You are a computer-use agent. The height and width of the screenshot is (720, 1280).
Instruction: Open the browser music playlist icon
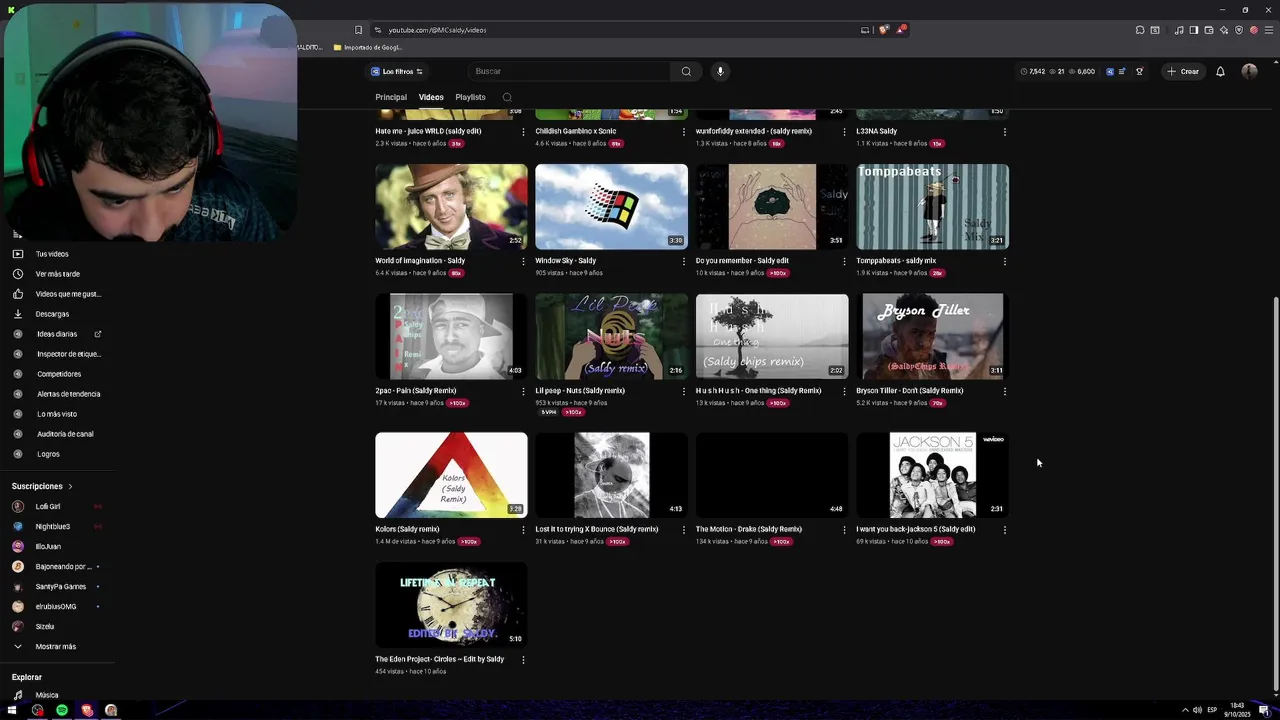click(x=1179, y=30)
